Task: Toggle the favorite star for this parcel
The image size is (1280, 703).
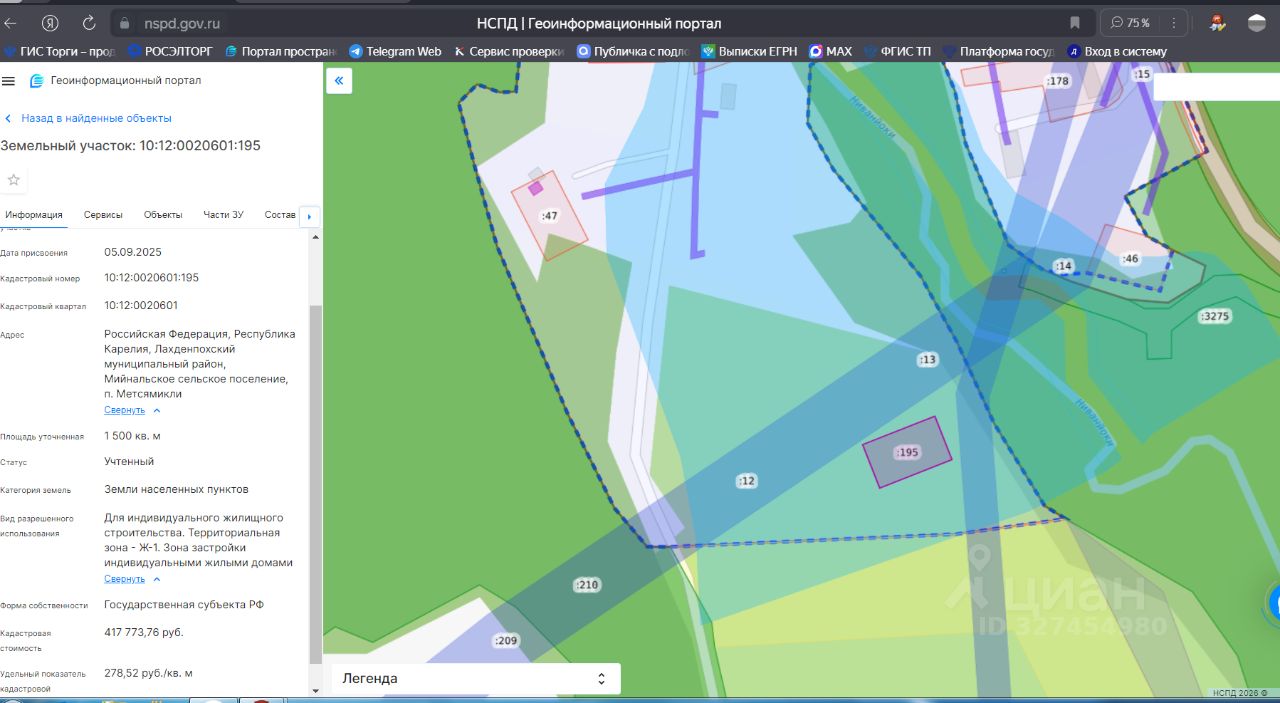Action: [x=14, y=180]
